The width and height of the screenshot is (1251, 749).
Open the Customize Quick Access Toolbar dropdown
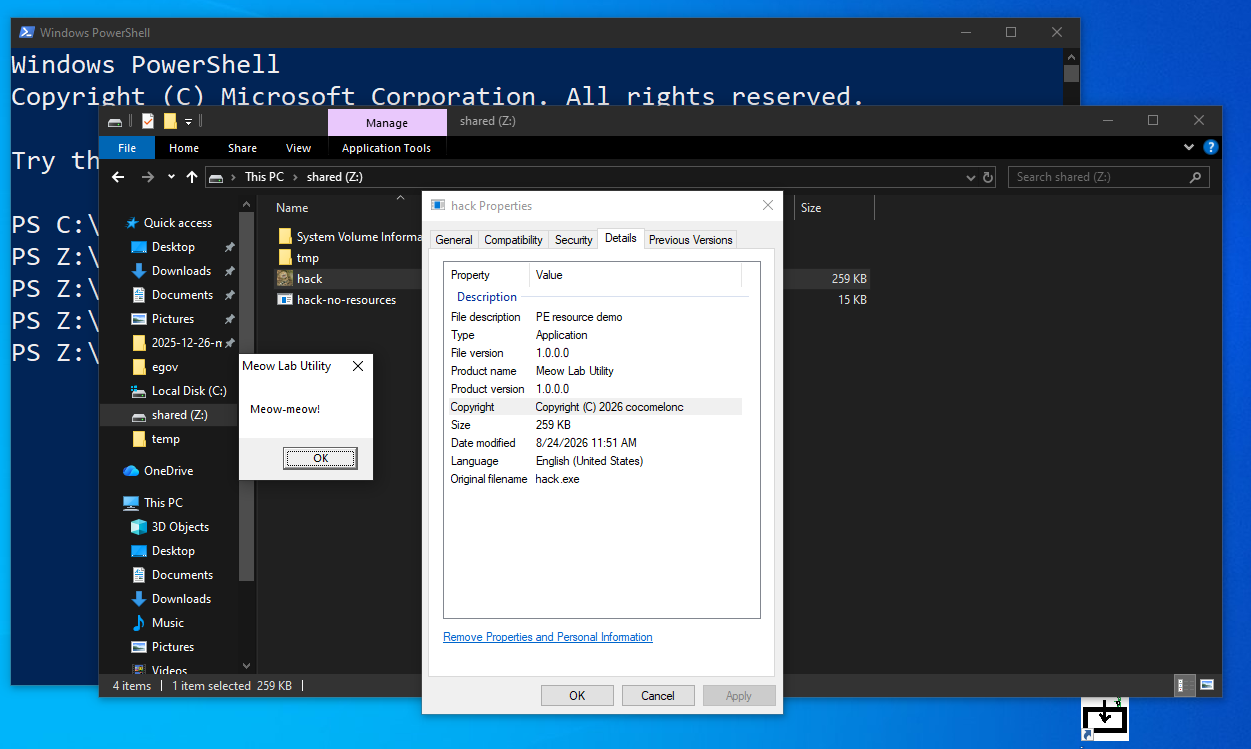pyautogui.click(x=188, y=121)
